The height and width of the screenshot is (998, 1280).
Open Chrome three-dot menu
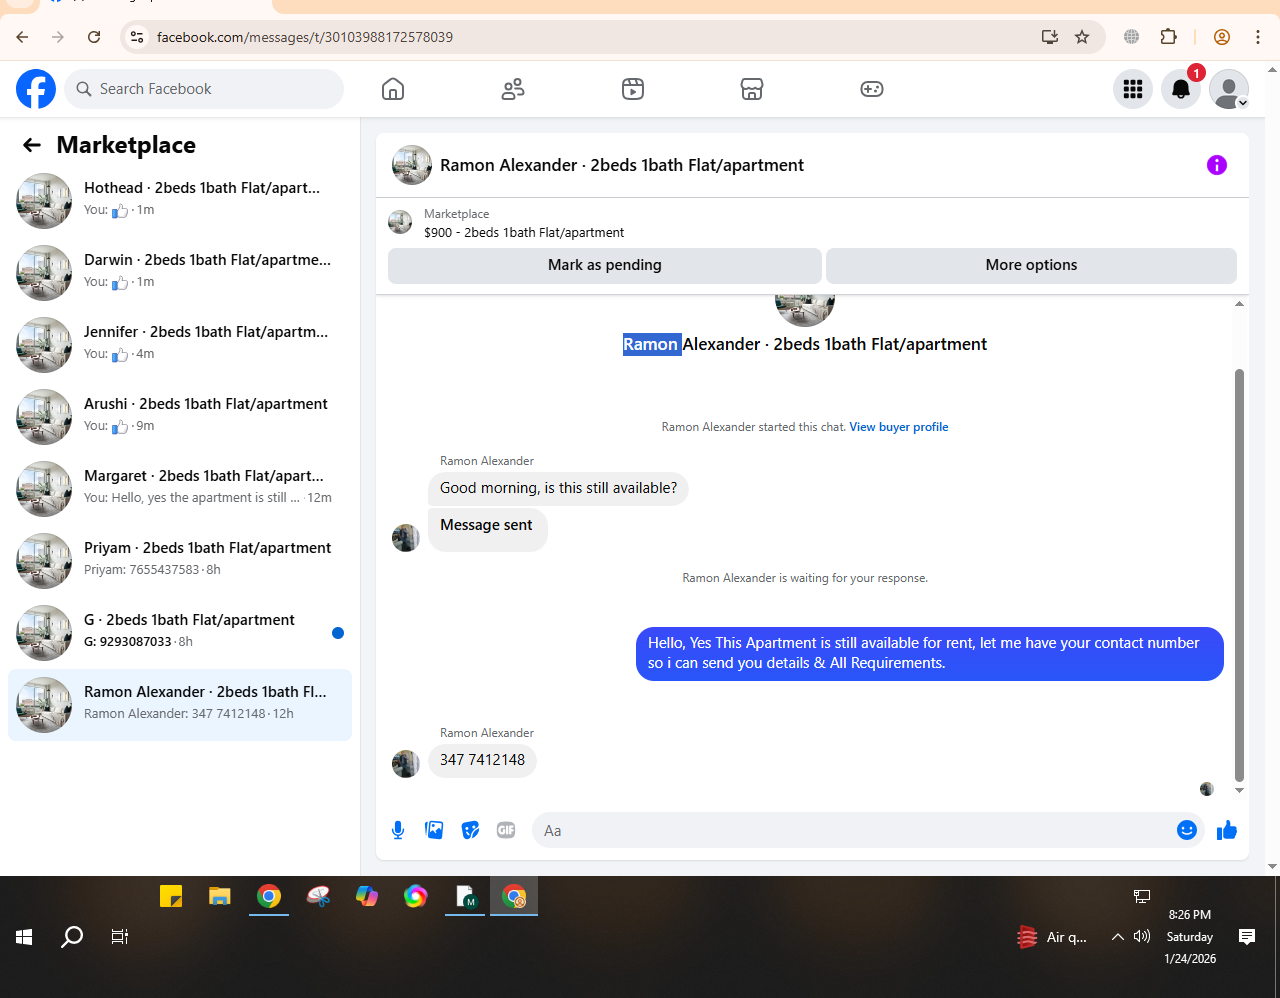click(x=1258, y=37)
